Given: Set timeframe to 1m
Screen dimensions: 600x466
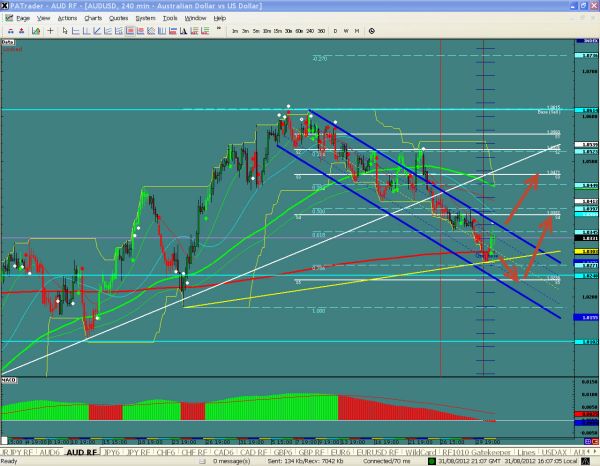Looking at the screenshot, I should pyautogui.click(x=235, y=32).
